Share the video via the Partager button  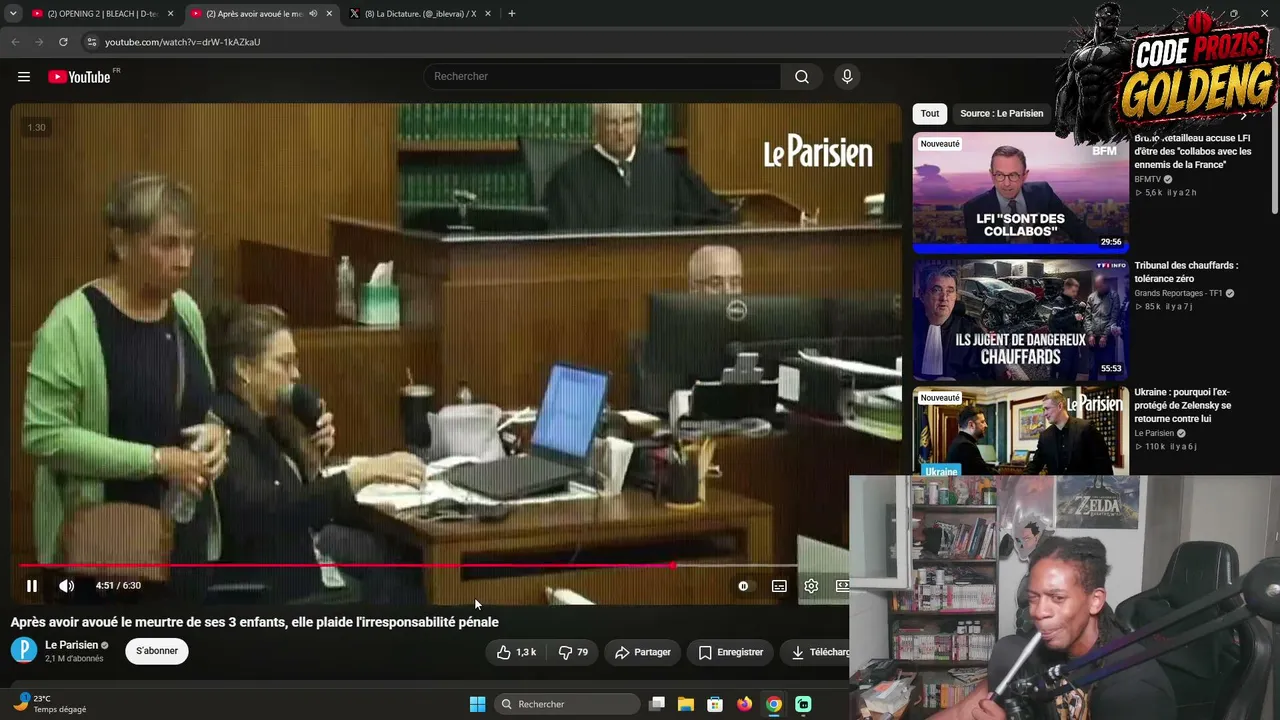(643, 652)
